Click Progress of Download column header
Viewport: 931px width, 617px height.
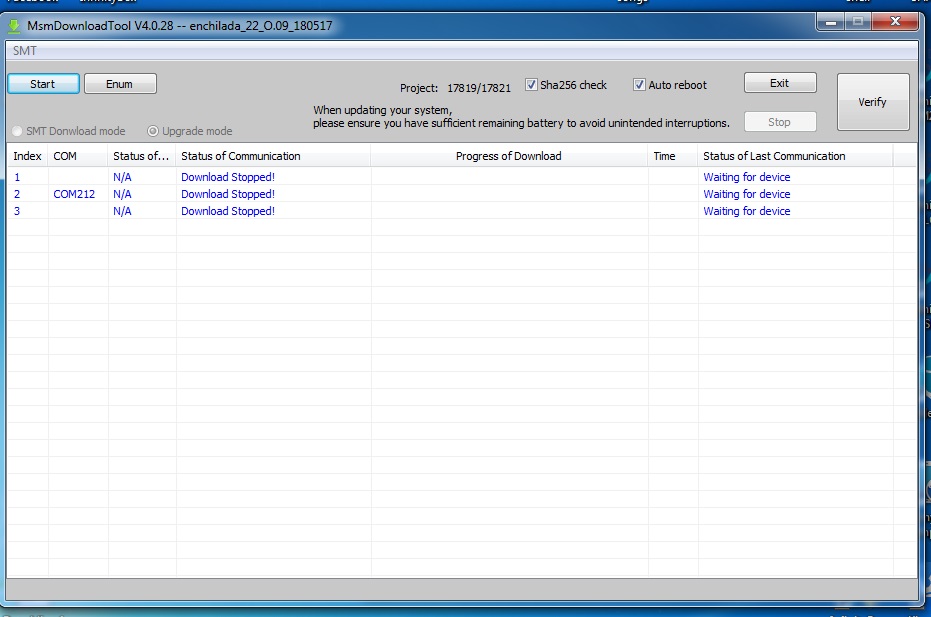[x=509, y=156]
